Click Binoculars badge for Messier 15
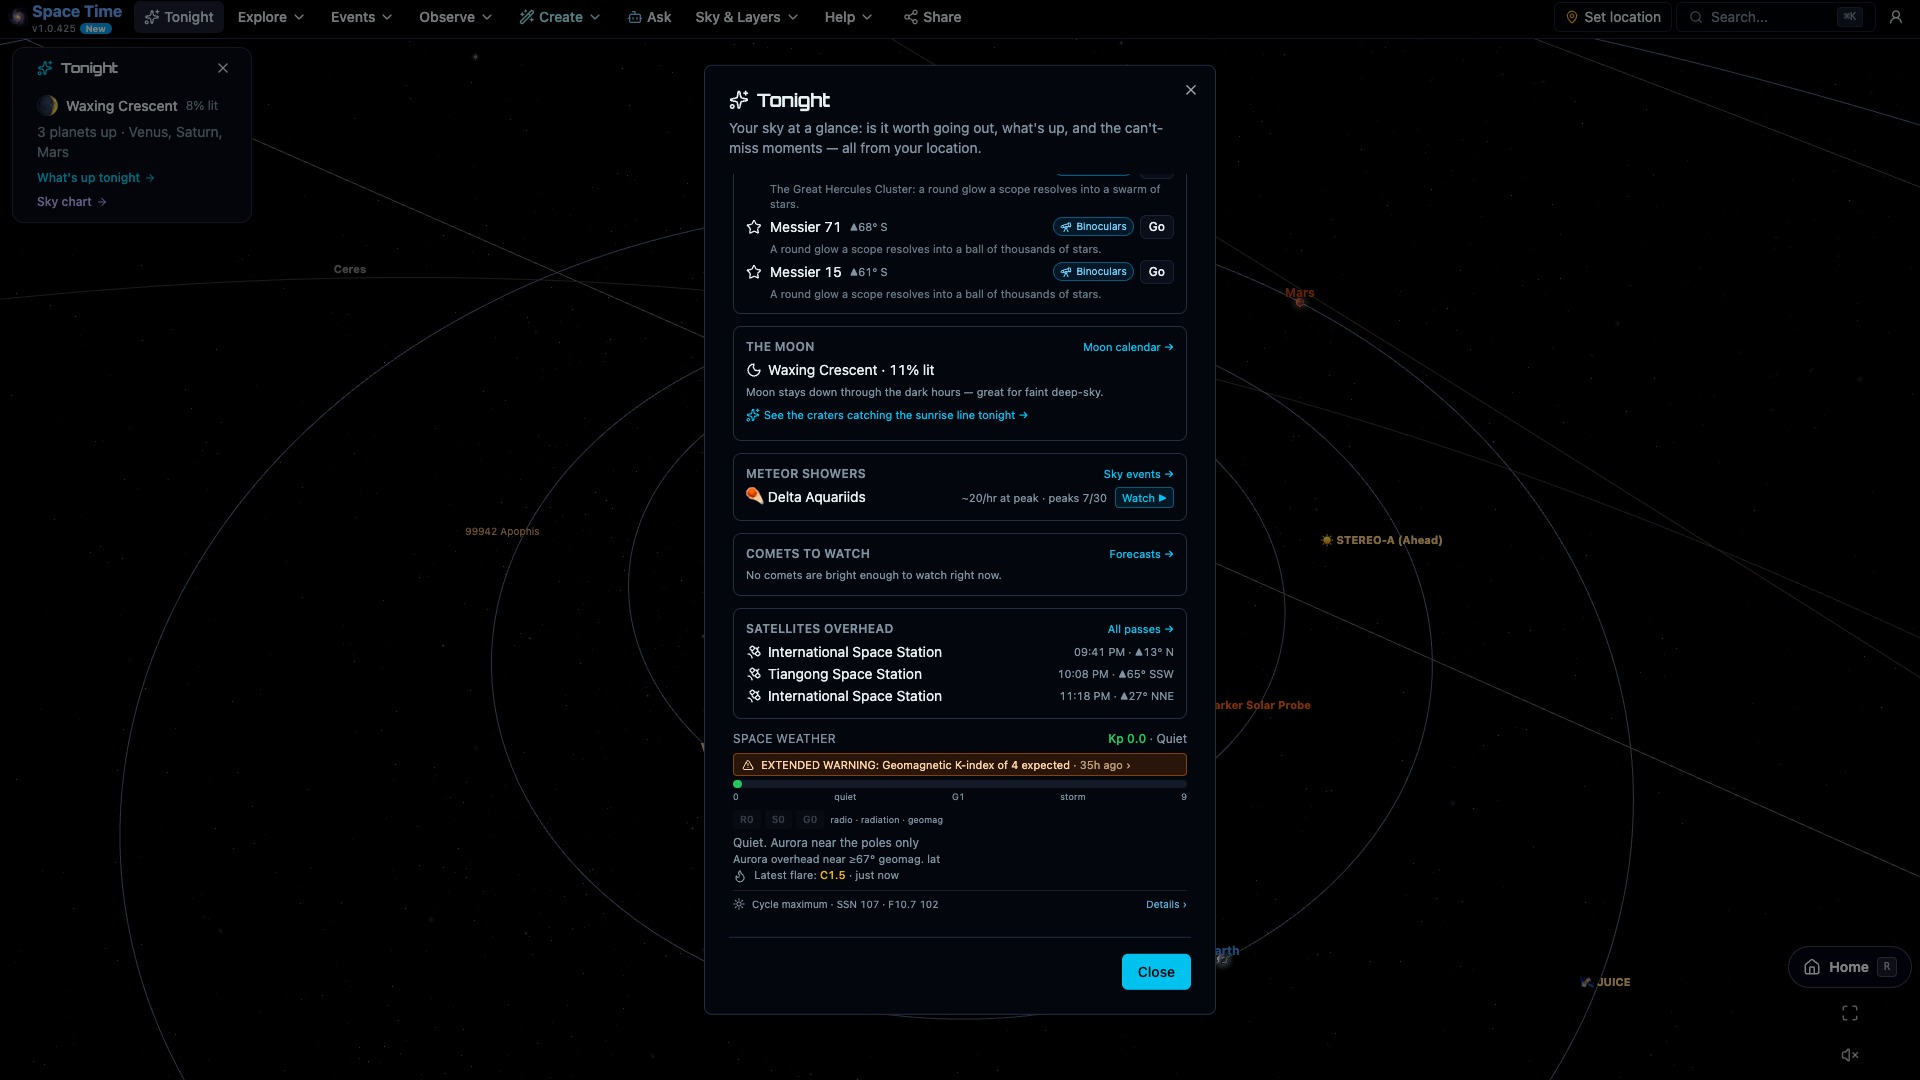The height and width of the screenshot is (1080, 1920). click(1093, 272)
